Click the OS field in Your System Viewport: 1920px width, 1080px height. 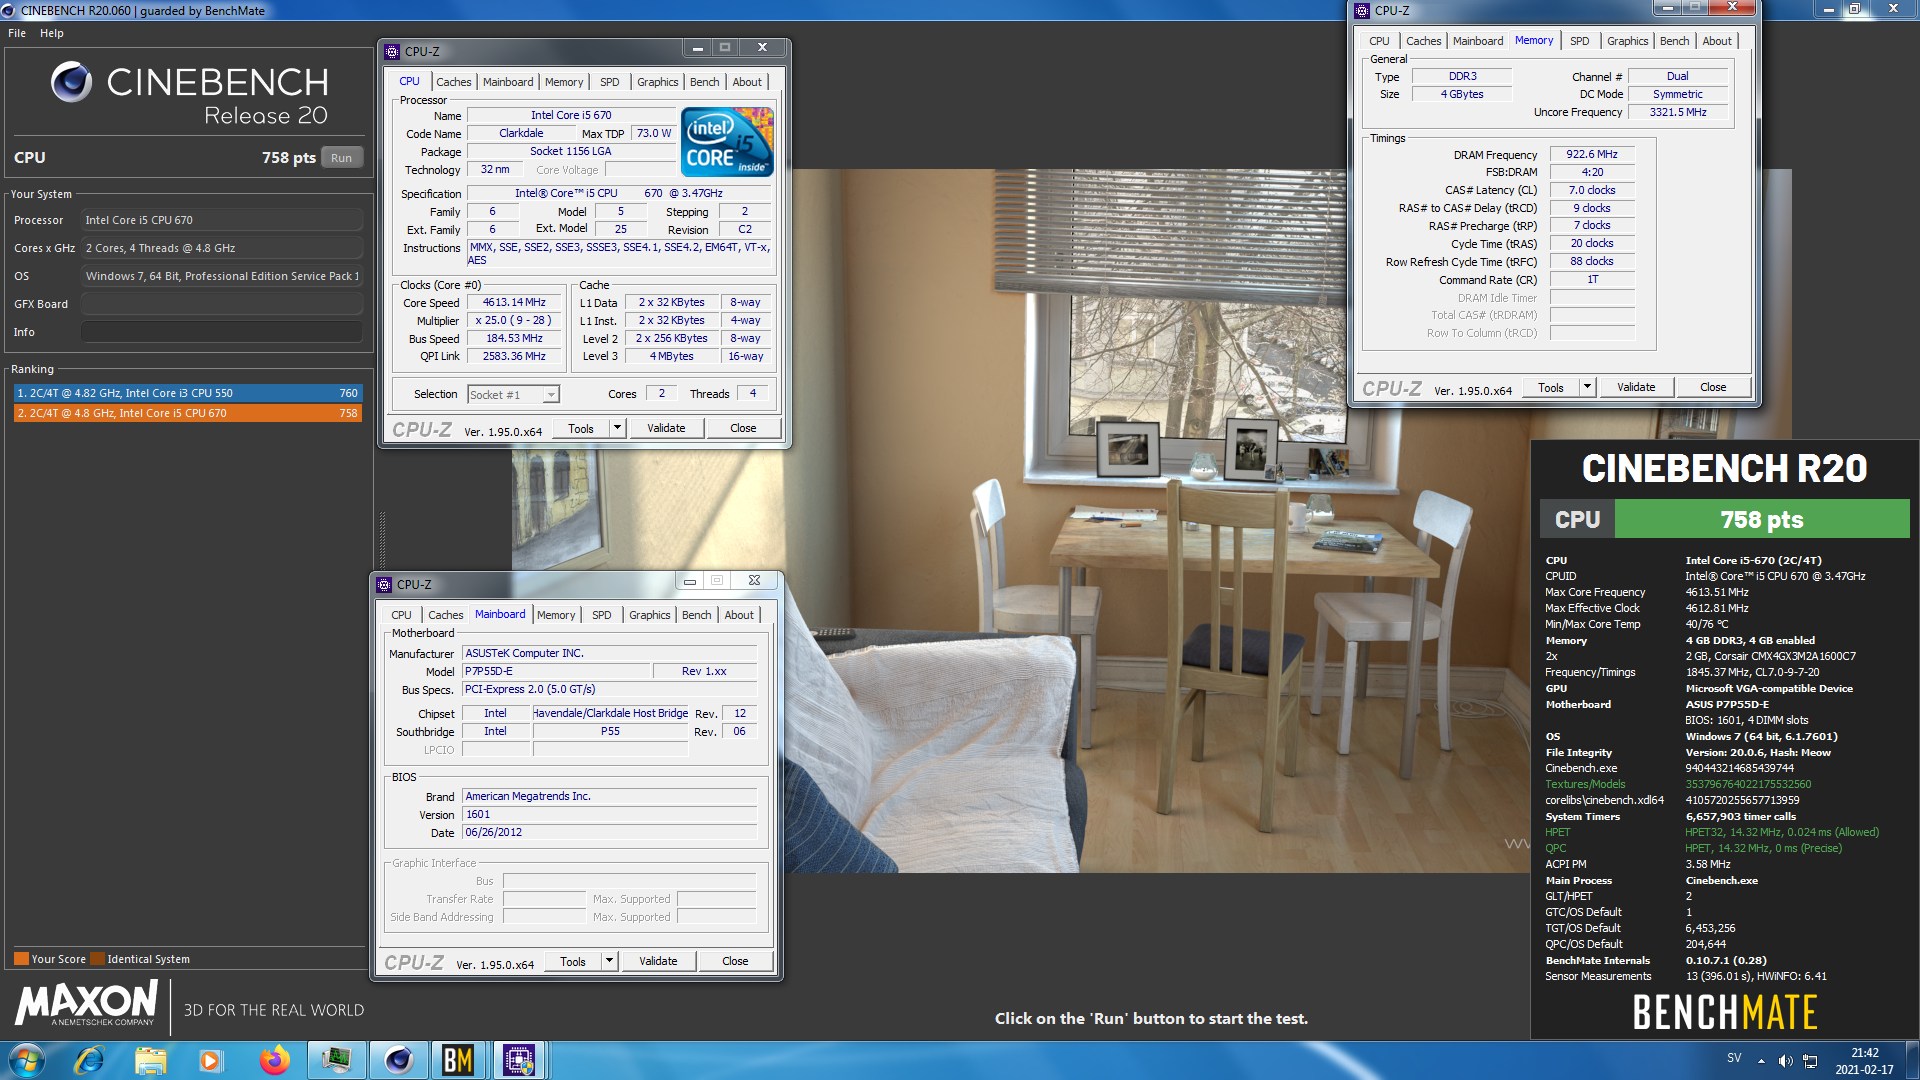pyautogui.click(x=222, y=276)
